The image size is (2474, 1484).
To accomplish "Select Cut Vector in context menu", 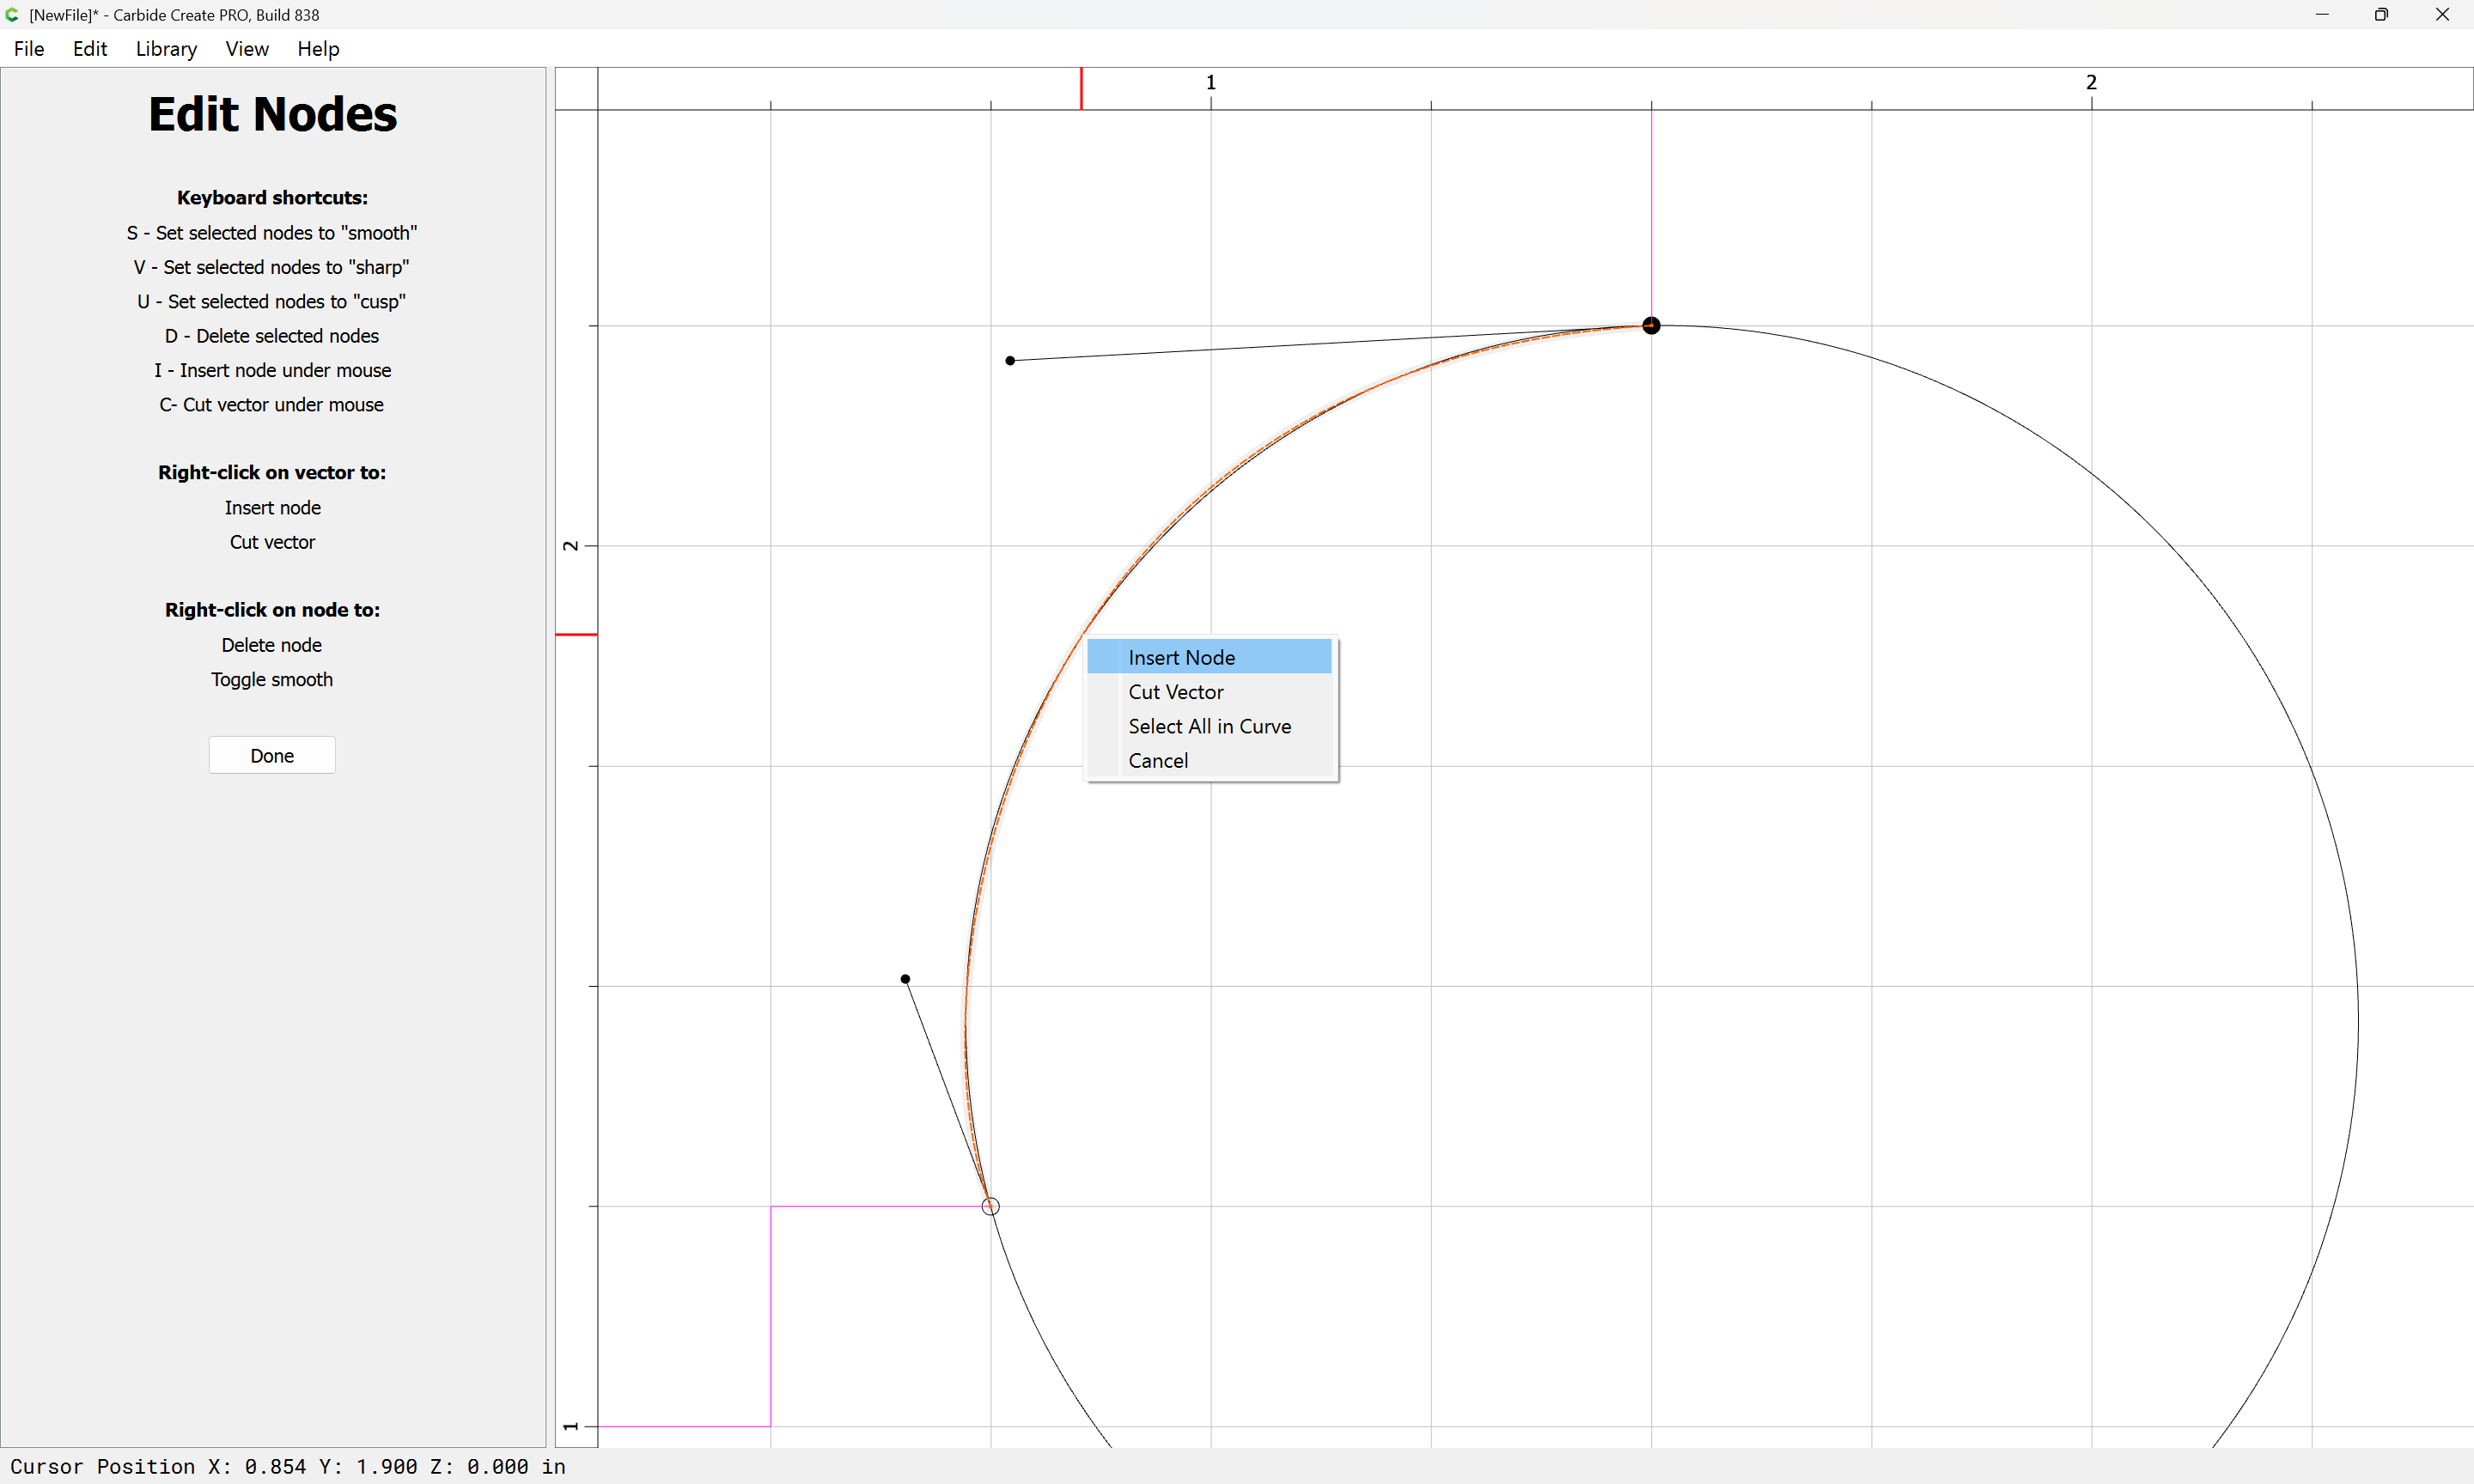I will (1175, 692).
